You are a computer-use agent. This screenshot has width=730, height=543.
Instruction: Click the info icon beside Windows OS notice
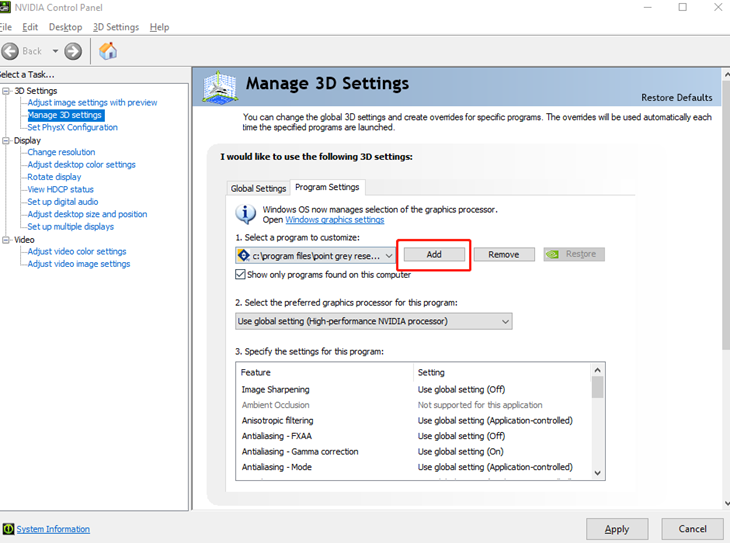click(x=245, y=214)
